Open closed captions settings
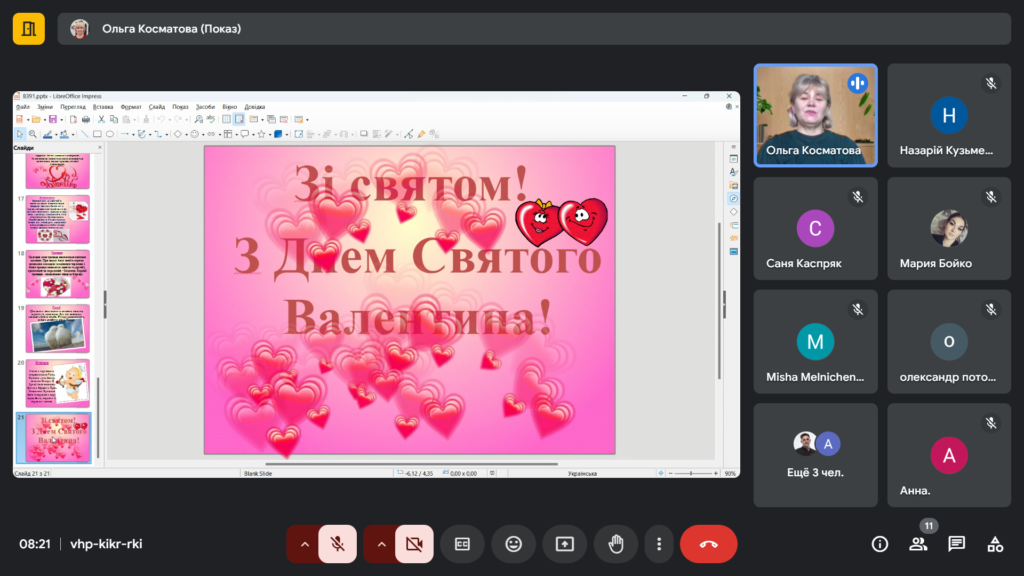This screenshot has width=1024, height=576. (x=462, y=544)
